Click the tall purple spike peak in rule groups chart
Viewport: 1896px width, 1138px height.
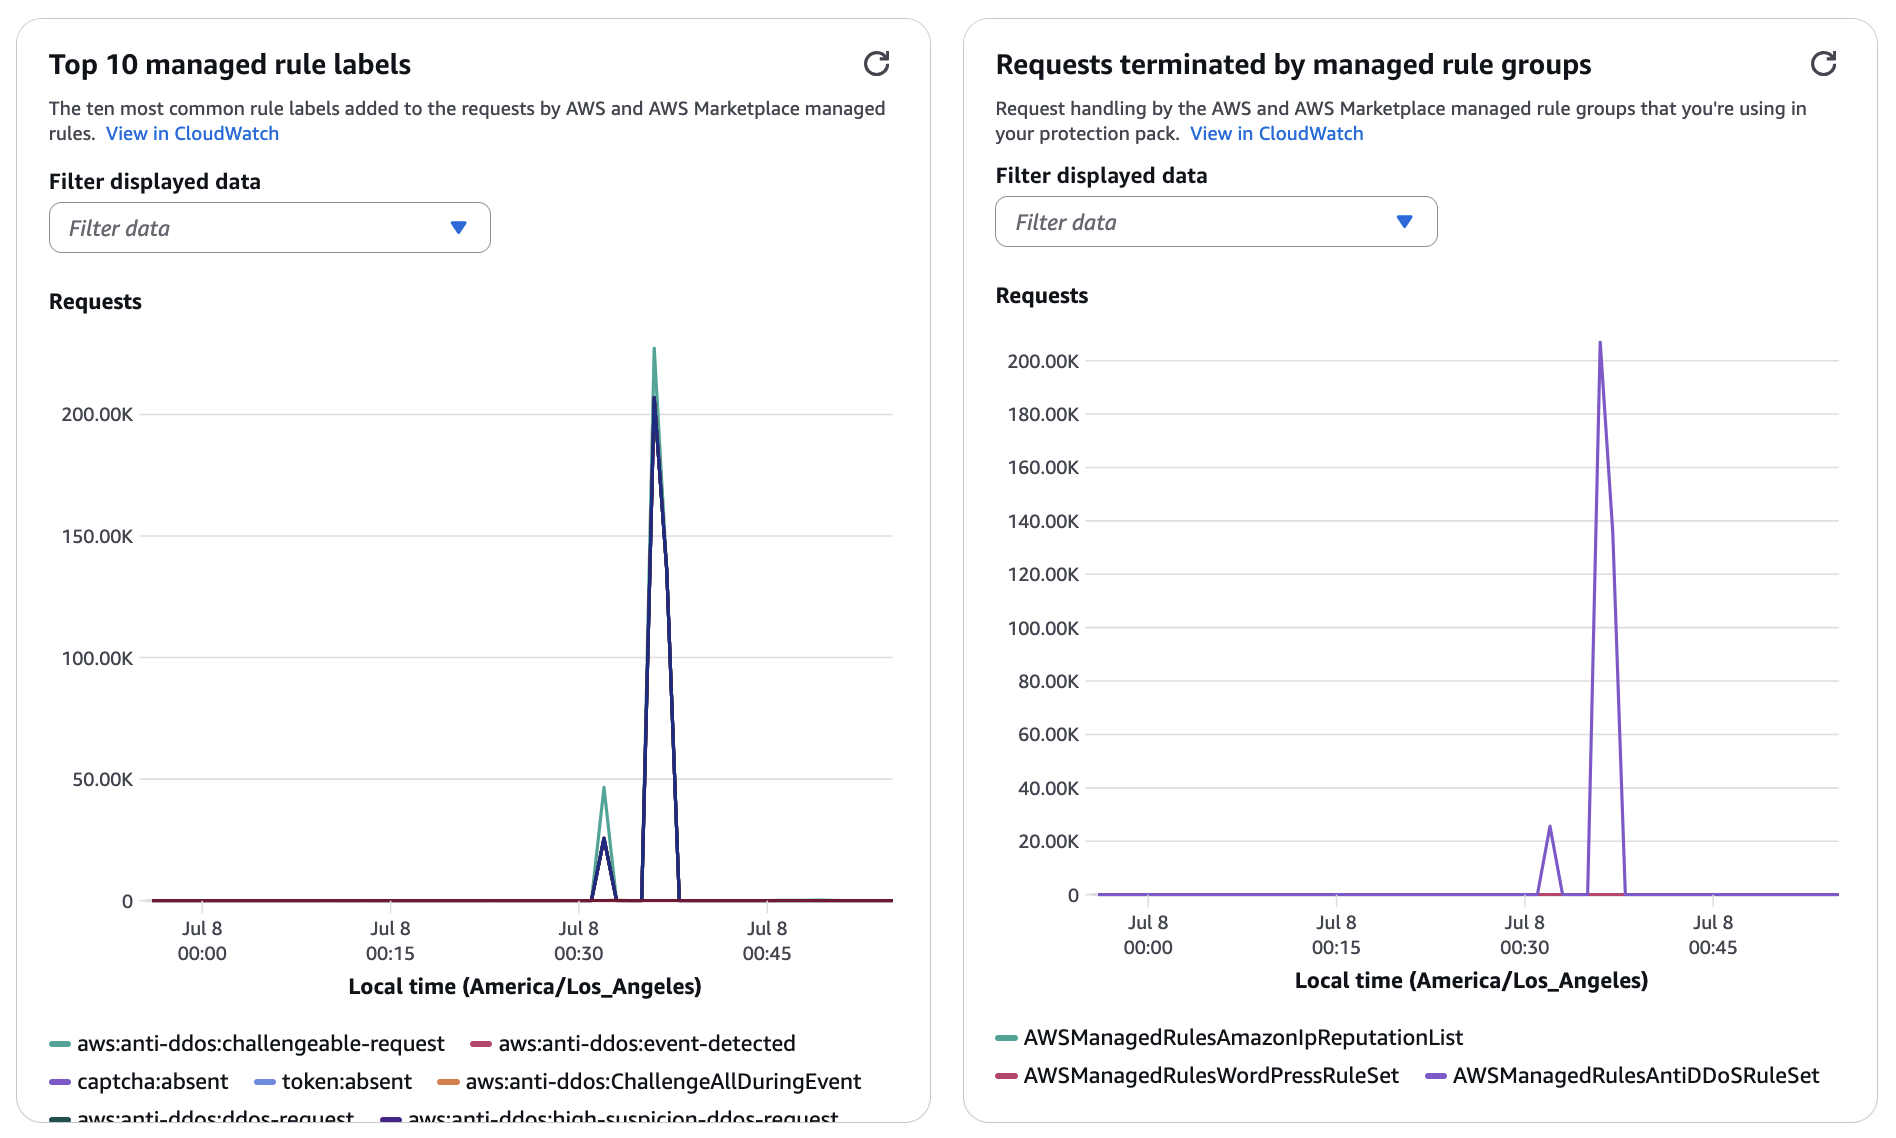click(1600, 343)
